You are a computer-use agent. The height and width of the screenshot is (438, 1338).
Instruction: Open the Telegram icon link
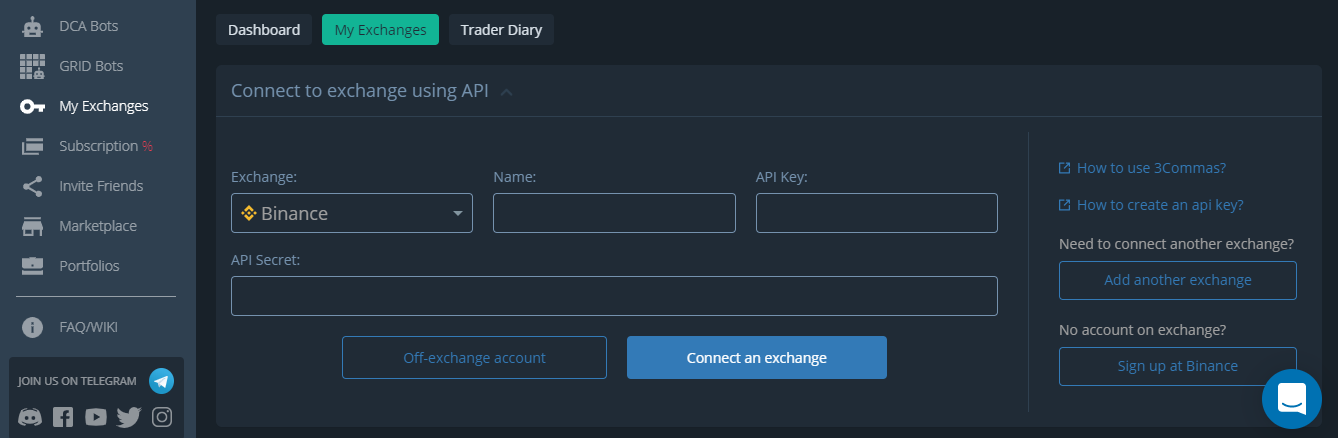point(161,381)
